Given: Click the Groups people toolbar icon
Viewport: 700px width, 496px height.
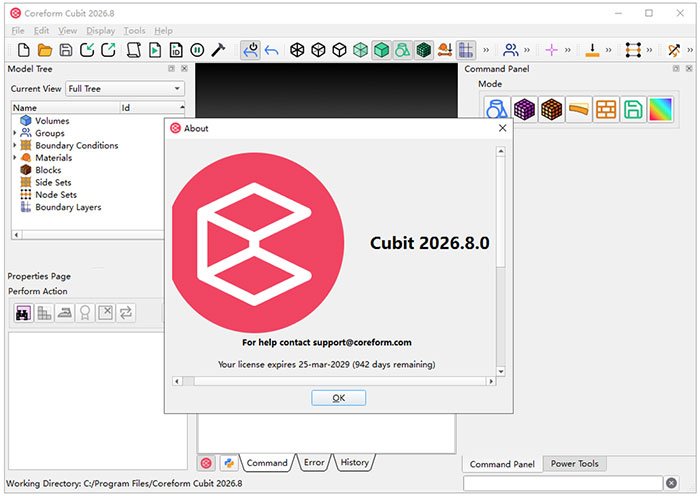Looking at the screenshot, I should click(x=510, y=50).
